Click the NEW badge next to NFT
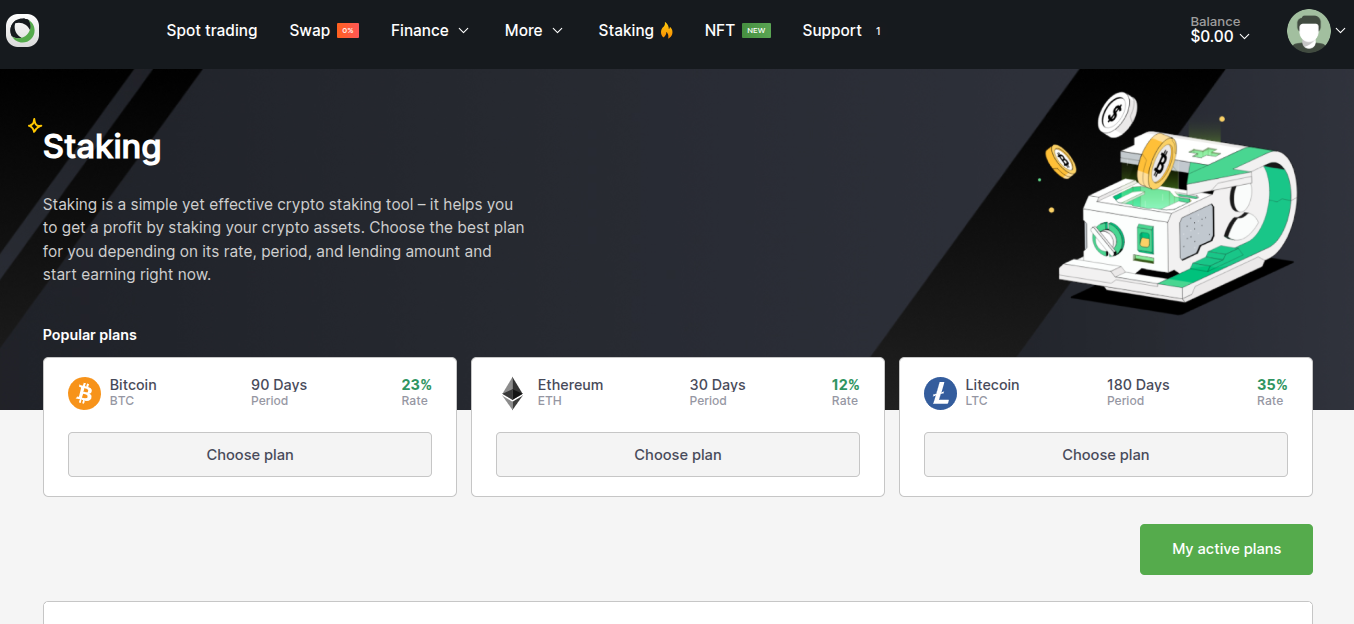 tap(756, 31)
